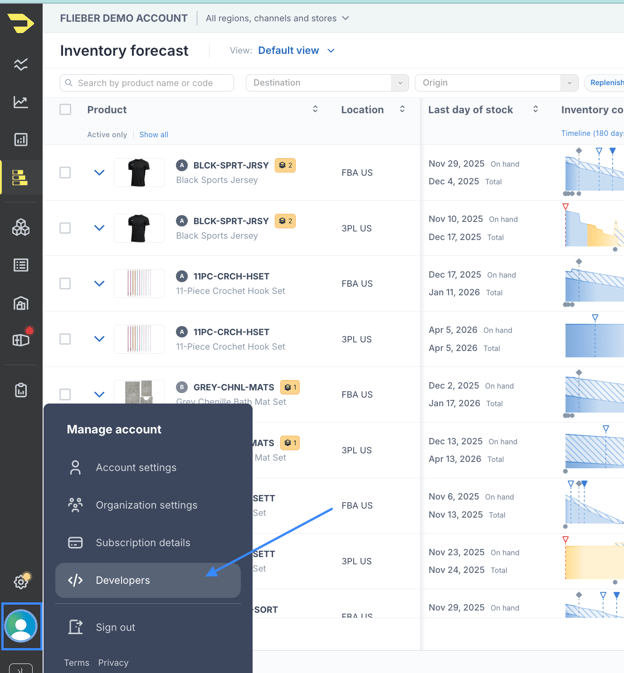
Task: Click the Privacy link
Action: point(113,663)
